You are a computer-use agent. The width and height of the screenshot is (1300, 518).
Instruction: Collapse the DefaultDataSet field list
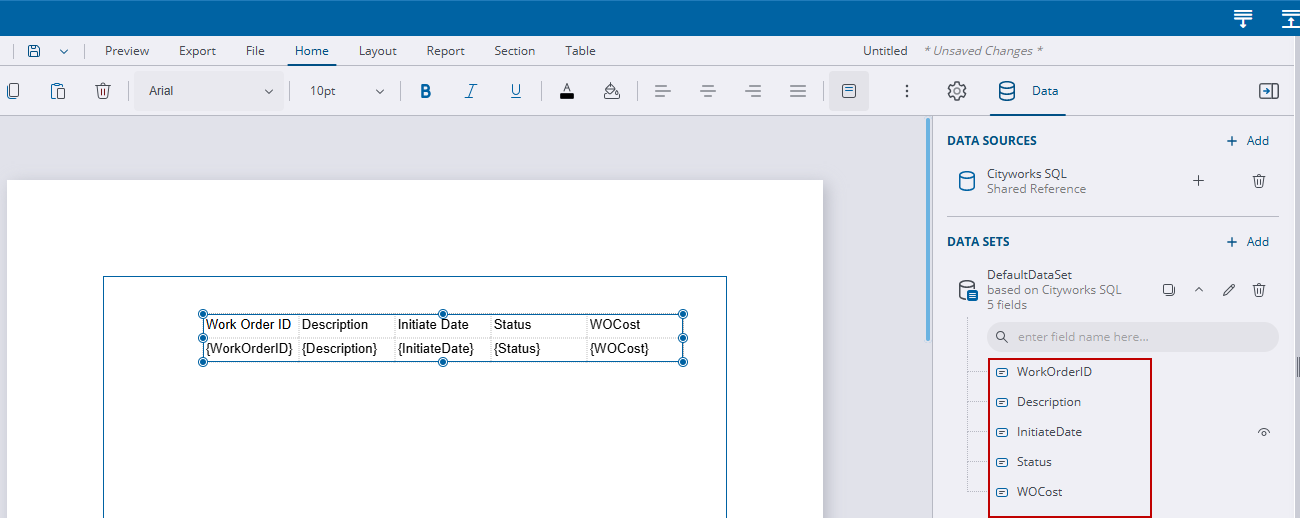coord(1198,290)
